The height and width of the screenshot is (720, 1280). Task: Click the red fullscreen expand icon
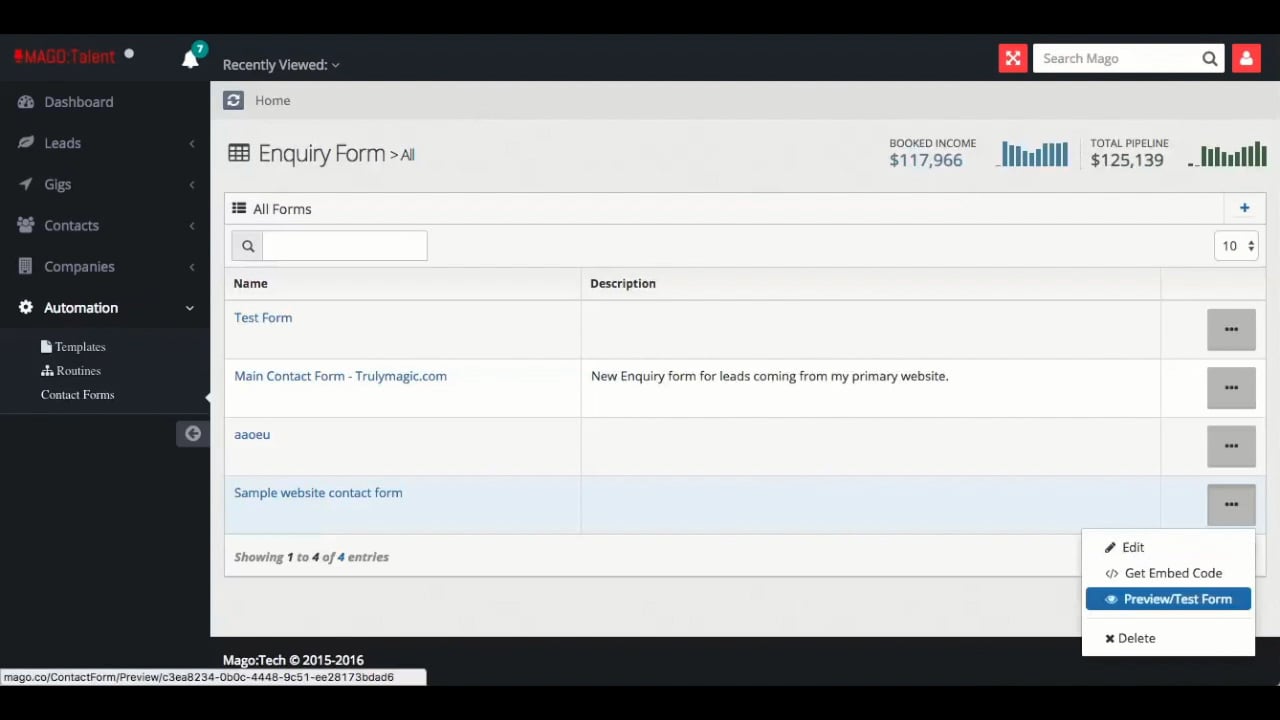[1013, 59]
